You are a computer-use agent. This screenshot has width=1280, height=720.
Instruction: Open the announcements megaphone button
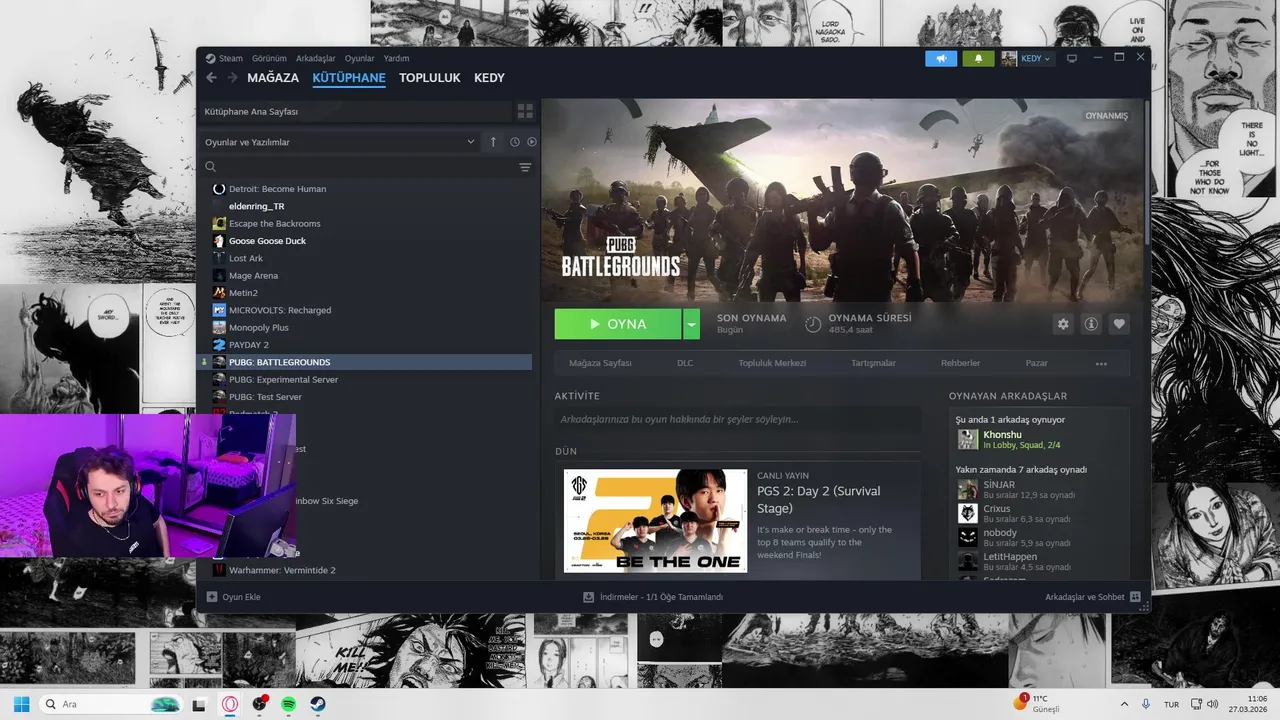tap(941, 58)
